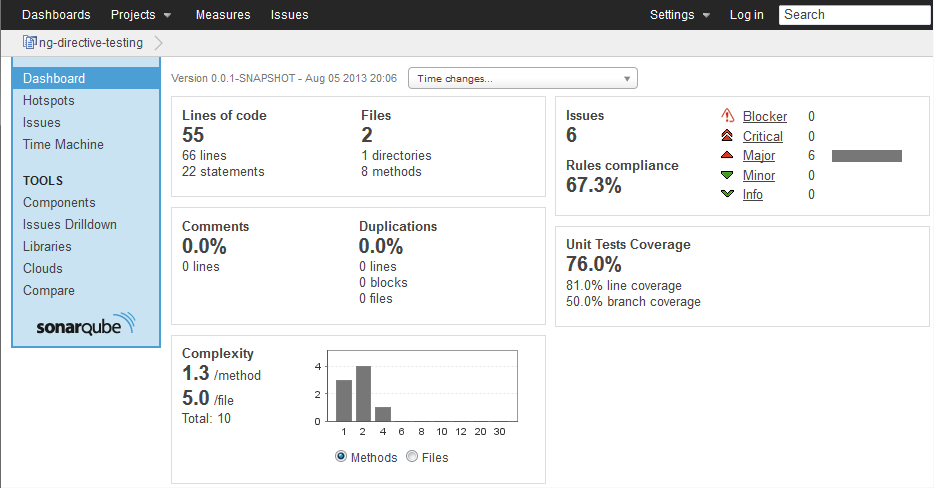Click the tallest bar in complexity chart

(x=364, y=393)
